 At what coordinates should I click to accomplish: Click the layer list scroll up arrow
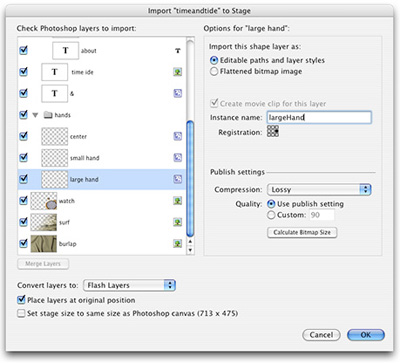(190, 241)
